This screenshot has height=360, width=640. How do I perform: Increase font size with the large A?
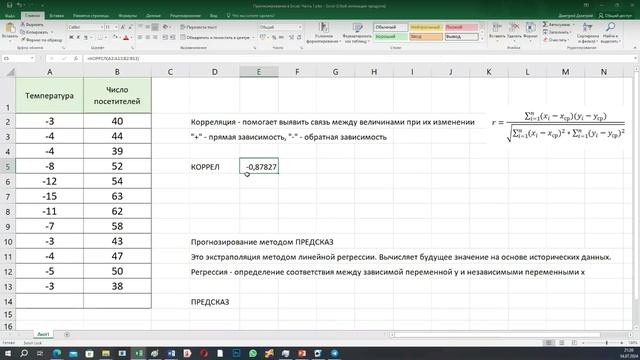(x=123, y=27)
